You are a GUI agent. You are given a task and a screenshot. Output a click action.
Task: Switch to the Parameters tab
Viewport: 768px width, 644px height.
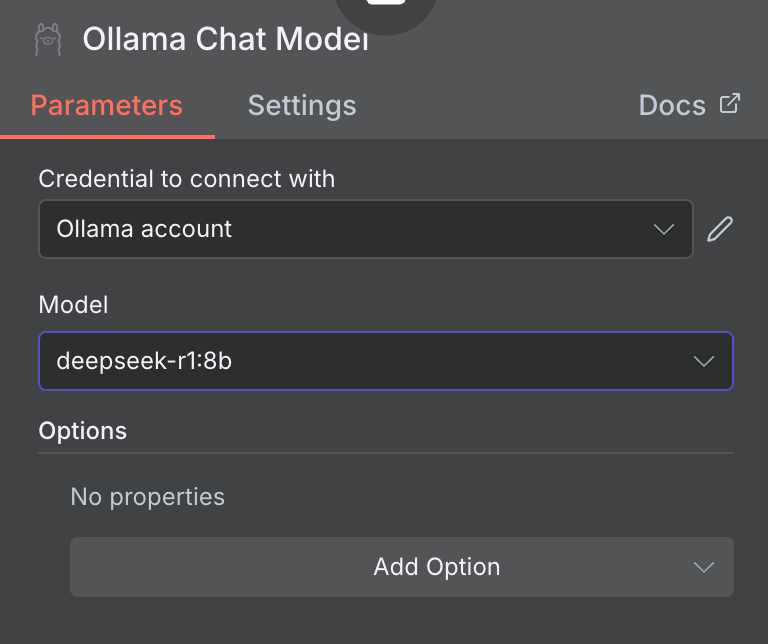pyautogui.click(x=106, y=105)
